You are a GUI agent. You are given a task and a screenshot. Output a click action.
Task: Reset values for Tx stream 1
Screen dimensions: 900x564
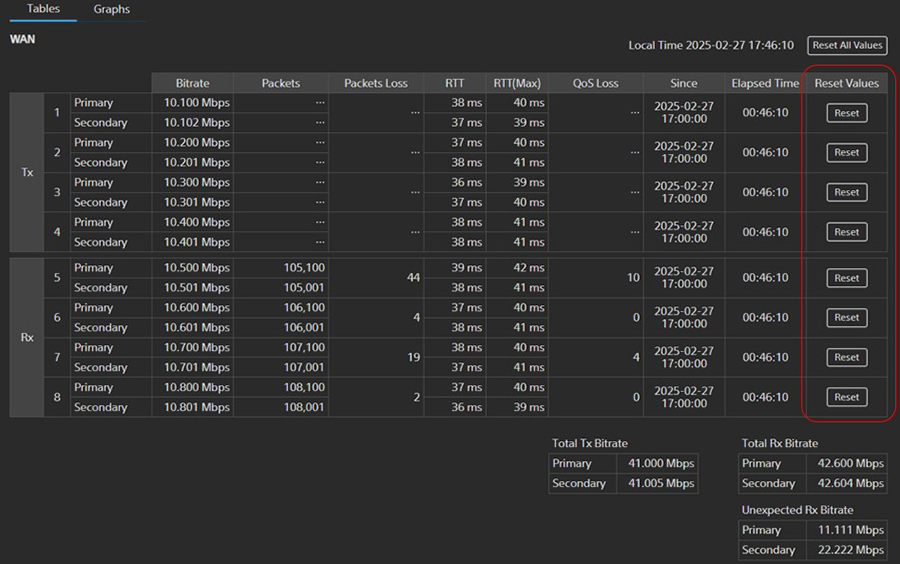847,113
